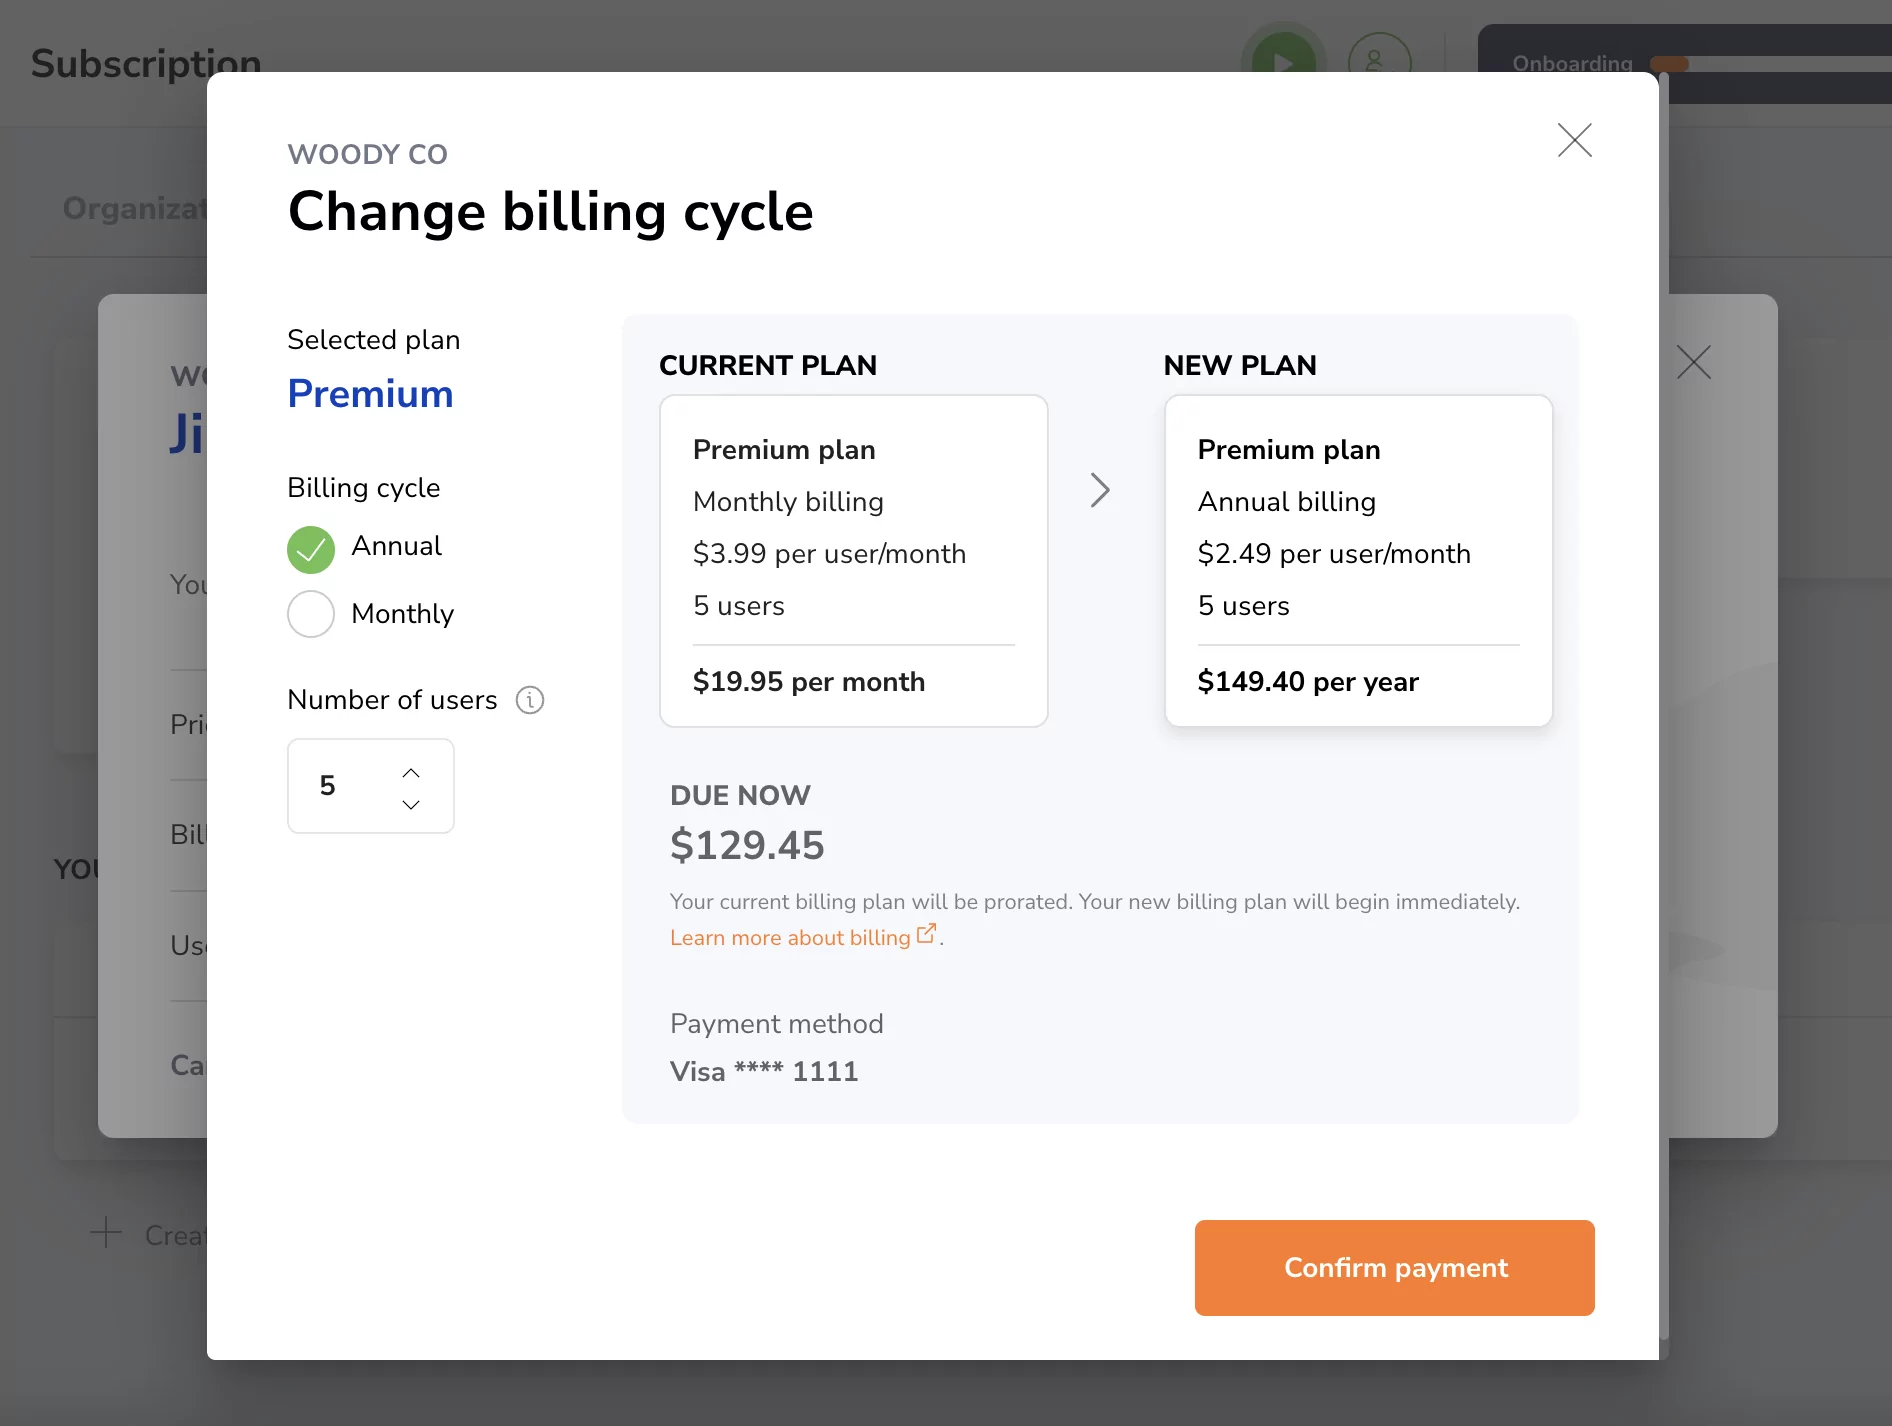Open the external link icon beside billing link
Screen dimensions: 1892x1426
[x=926, y=934]
